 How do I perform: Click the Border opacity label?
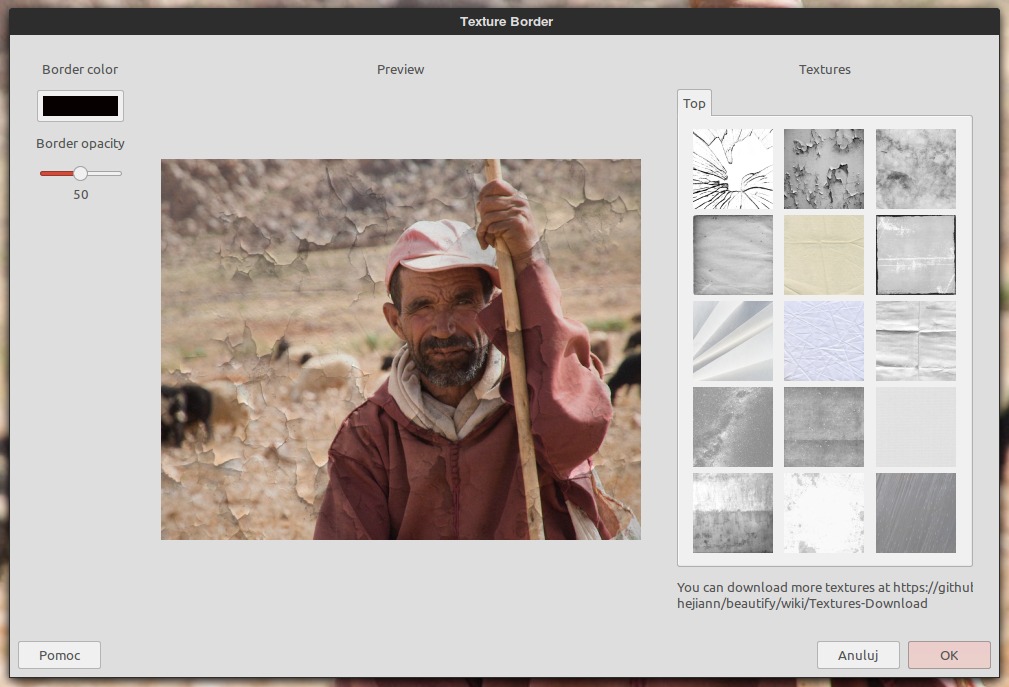click(x=80, y=143)
